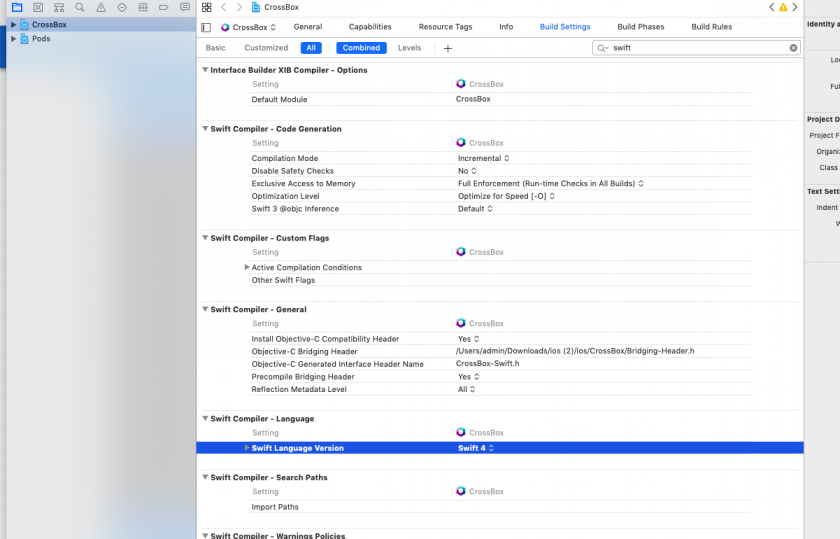Switch to the Resource Tags tab
The width and height of the screenshot is (840, 539).
coord(445,27)
